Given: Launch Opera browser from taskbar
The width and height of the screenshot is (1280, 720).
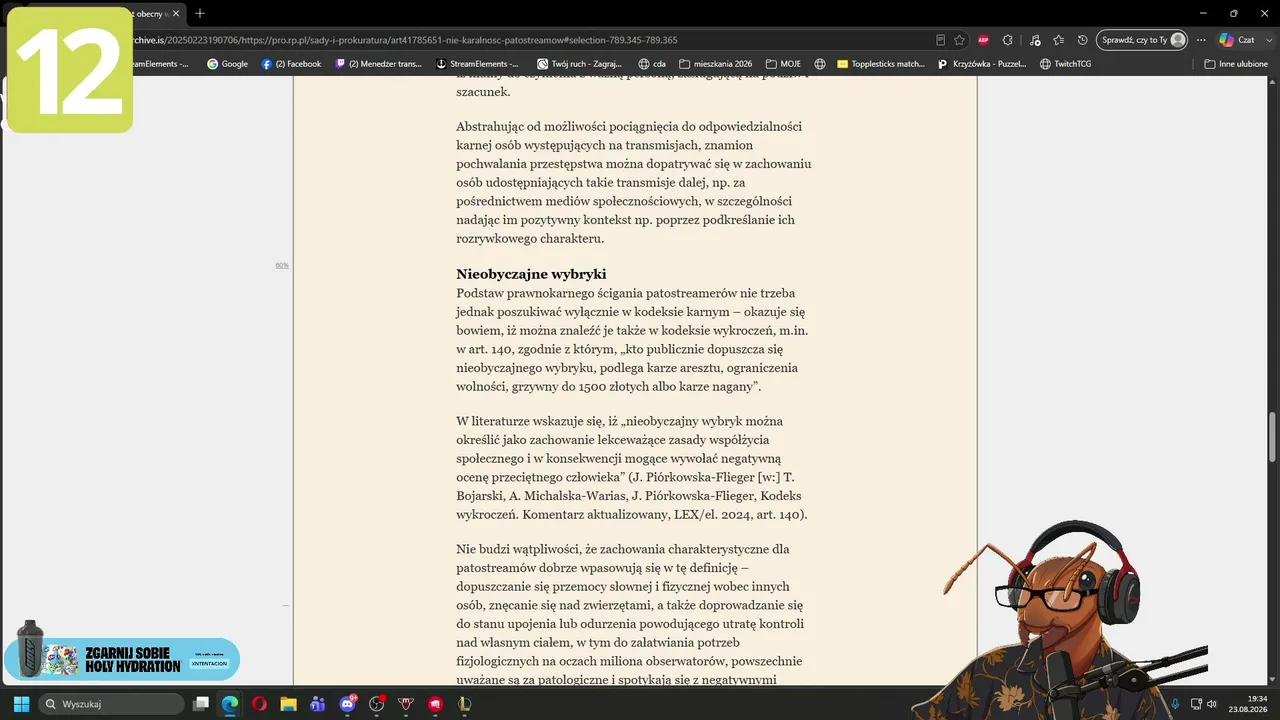Looking at the screenshot, I should 259,704.
